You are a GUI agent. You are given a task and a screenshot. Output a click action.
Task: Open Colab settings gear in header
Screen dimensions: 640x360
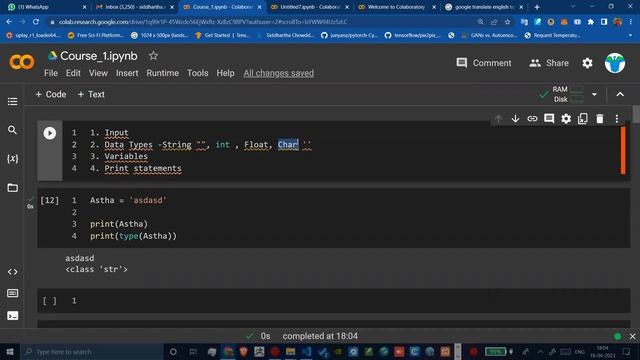pos(587,63)
